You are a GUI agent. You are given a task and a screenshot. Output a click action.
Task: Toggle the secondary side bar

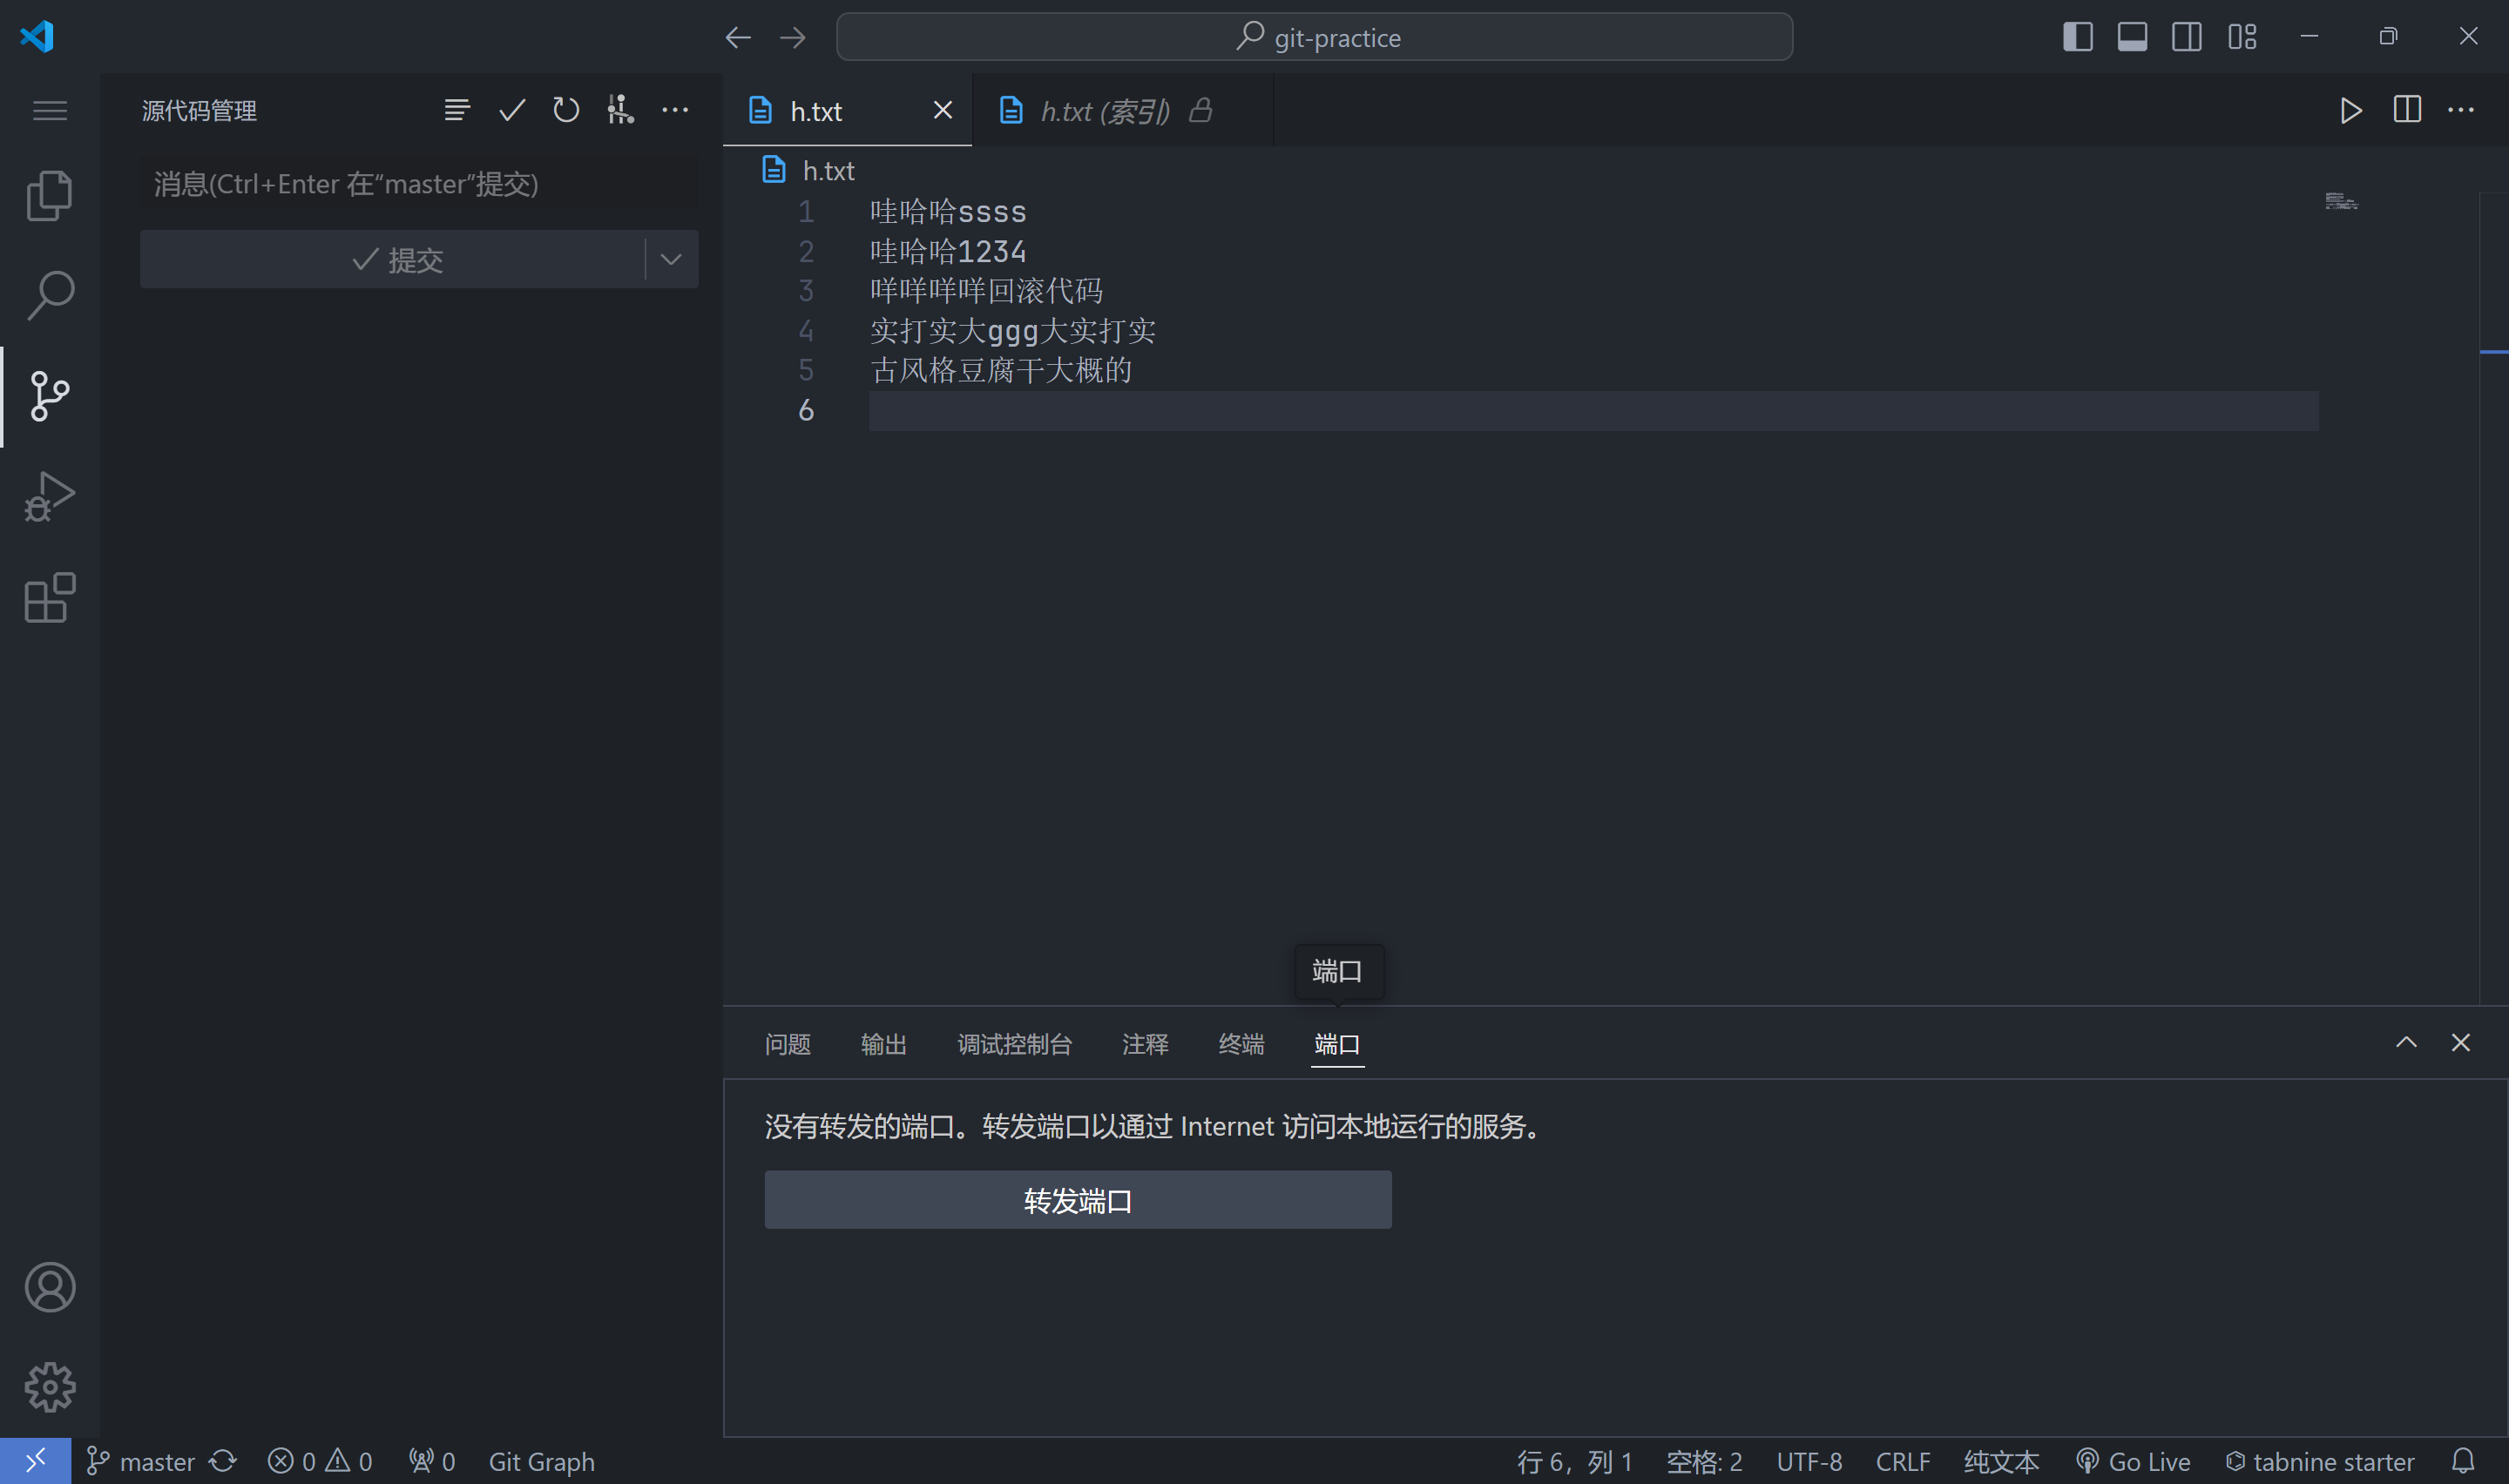(2186, 37)
